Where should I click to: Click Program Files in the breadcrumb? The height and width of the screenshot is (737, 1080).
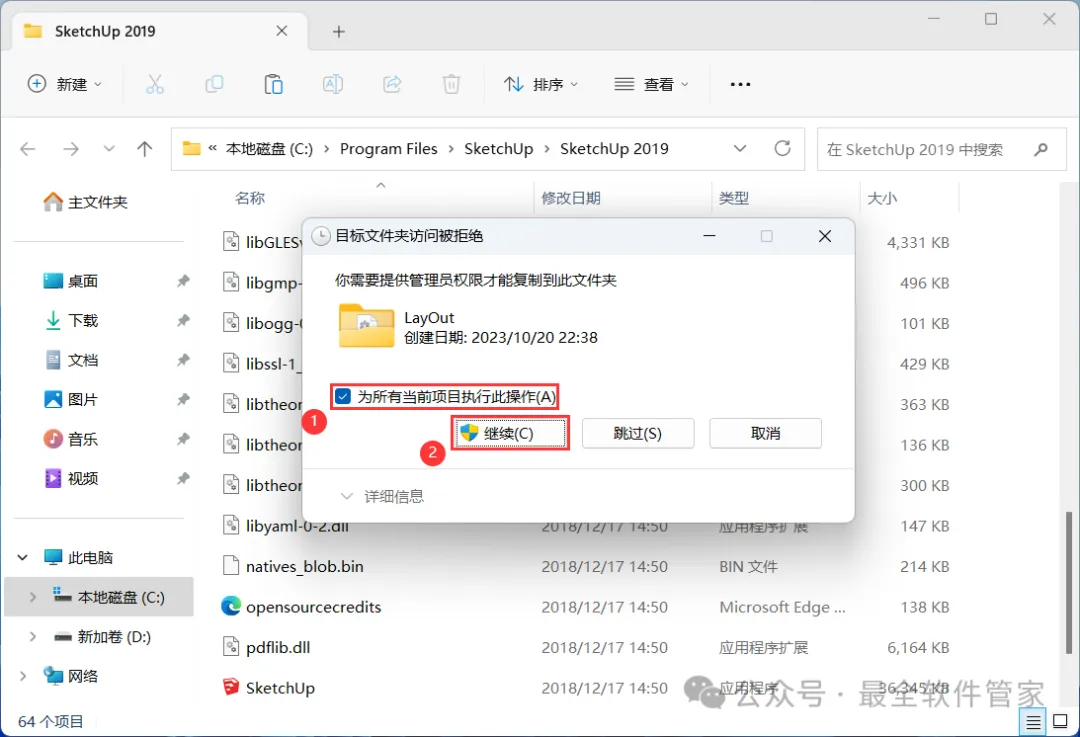[388, 149]
